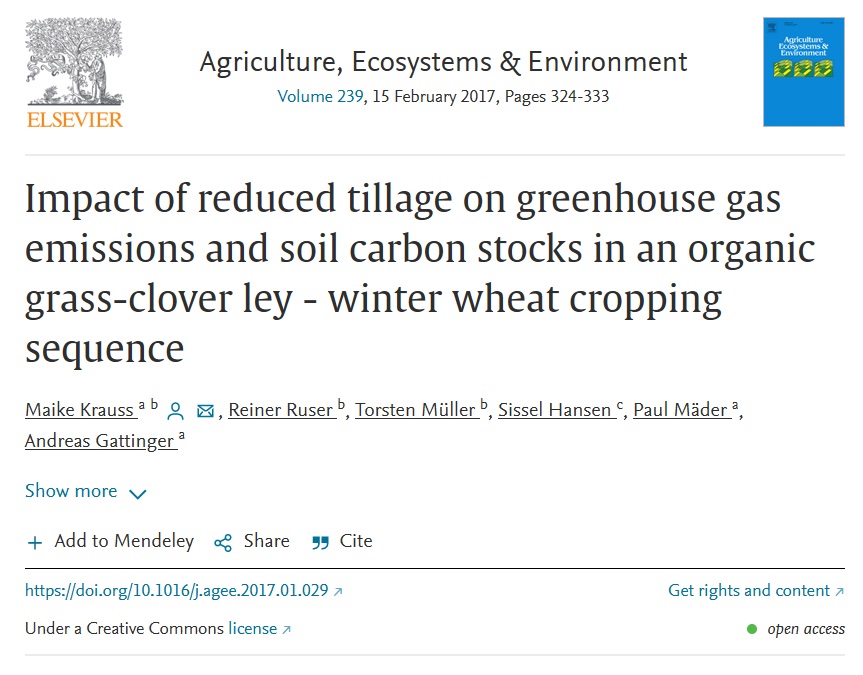The height and width of the screenshot is (675, 863).
Task: Click the open access green indicator dot
Action: click(x=751, y=629)
